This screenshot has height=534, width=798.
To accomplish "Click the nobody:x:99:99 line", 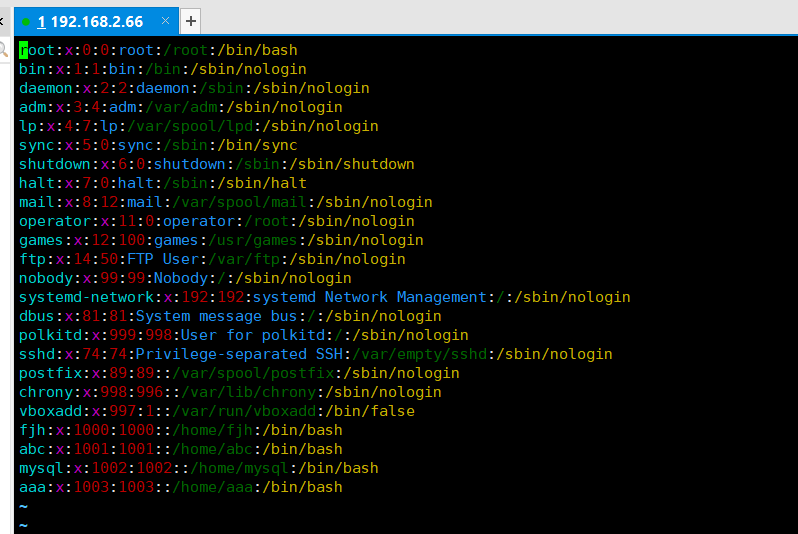I will pos(185,278).
